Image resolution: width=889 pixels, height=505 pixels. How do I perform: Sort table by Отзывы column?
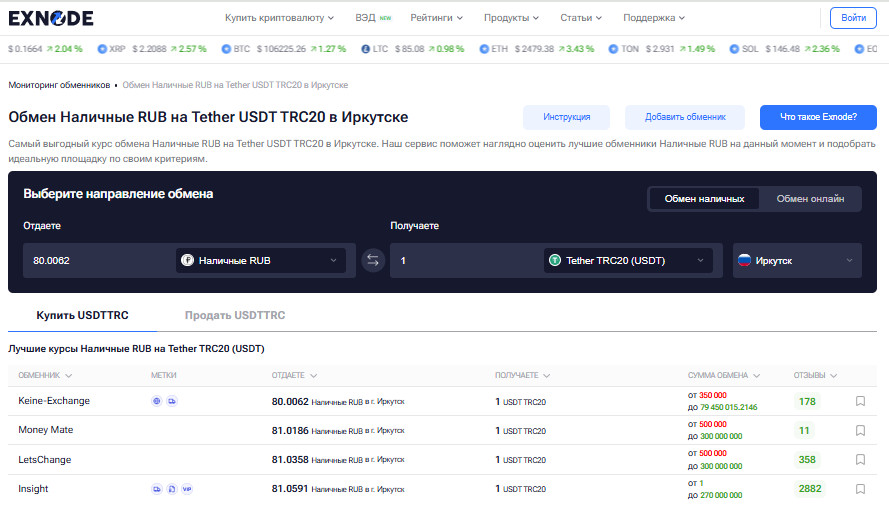click(815, 375)
